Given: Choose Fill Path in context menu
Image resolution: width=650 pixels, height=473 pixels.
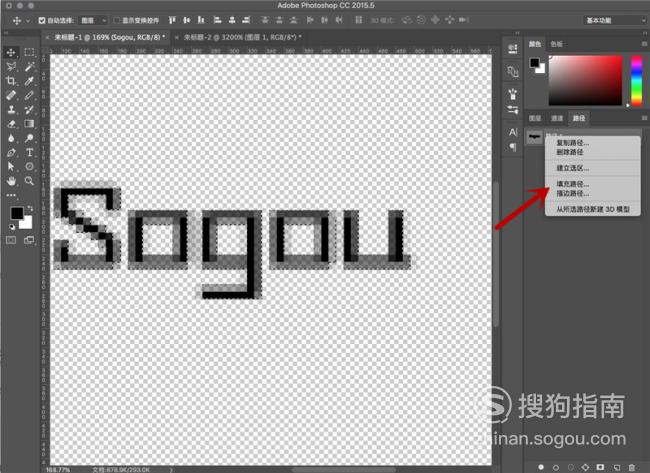Looking at the screenshot, I should click(593, 184).
